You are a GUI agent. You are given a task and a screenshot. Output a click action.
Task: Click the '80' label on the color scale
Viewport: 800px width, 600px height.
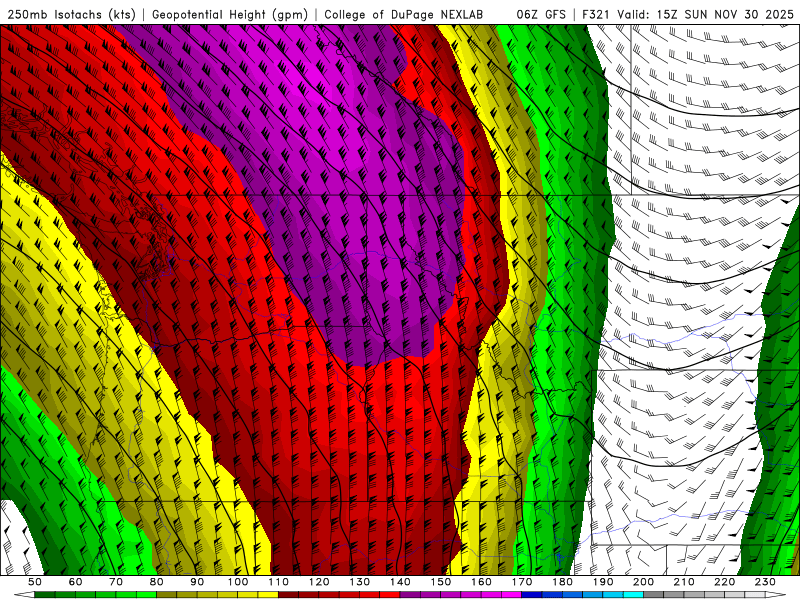point(157,582)
